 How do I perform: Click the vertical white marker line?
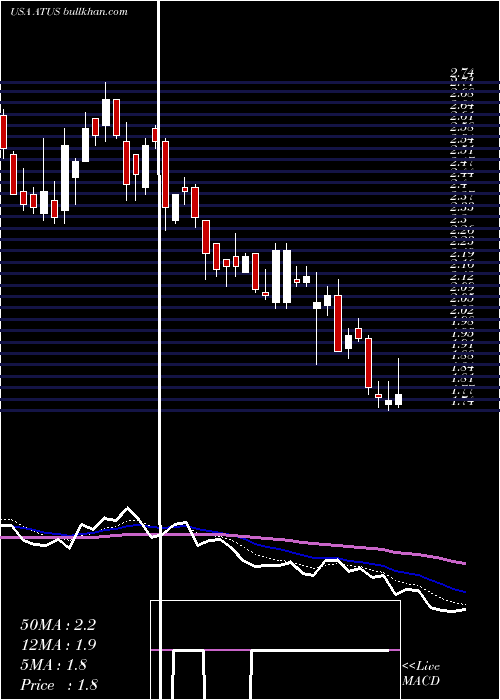click(x=159, y=348)
